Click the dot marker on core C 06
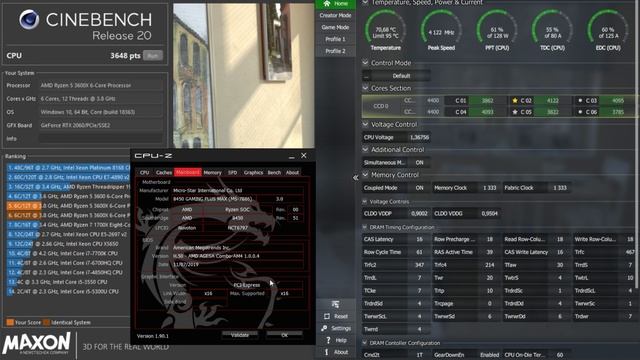Image resolution: width=640 pixels, height=360 pixels. (580, 112)
